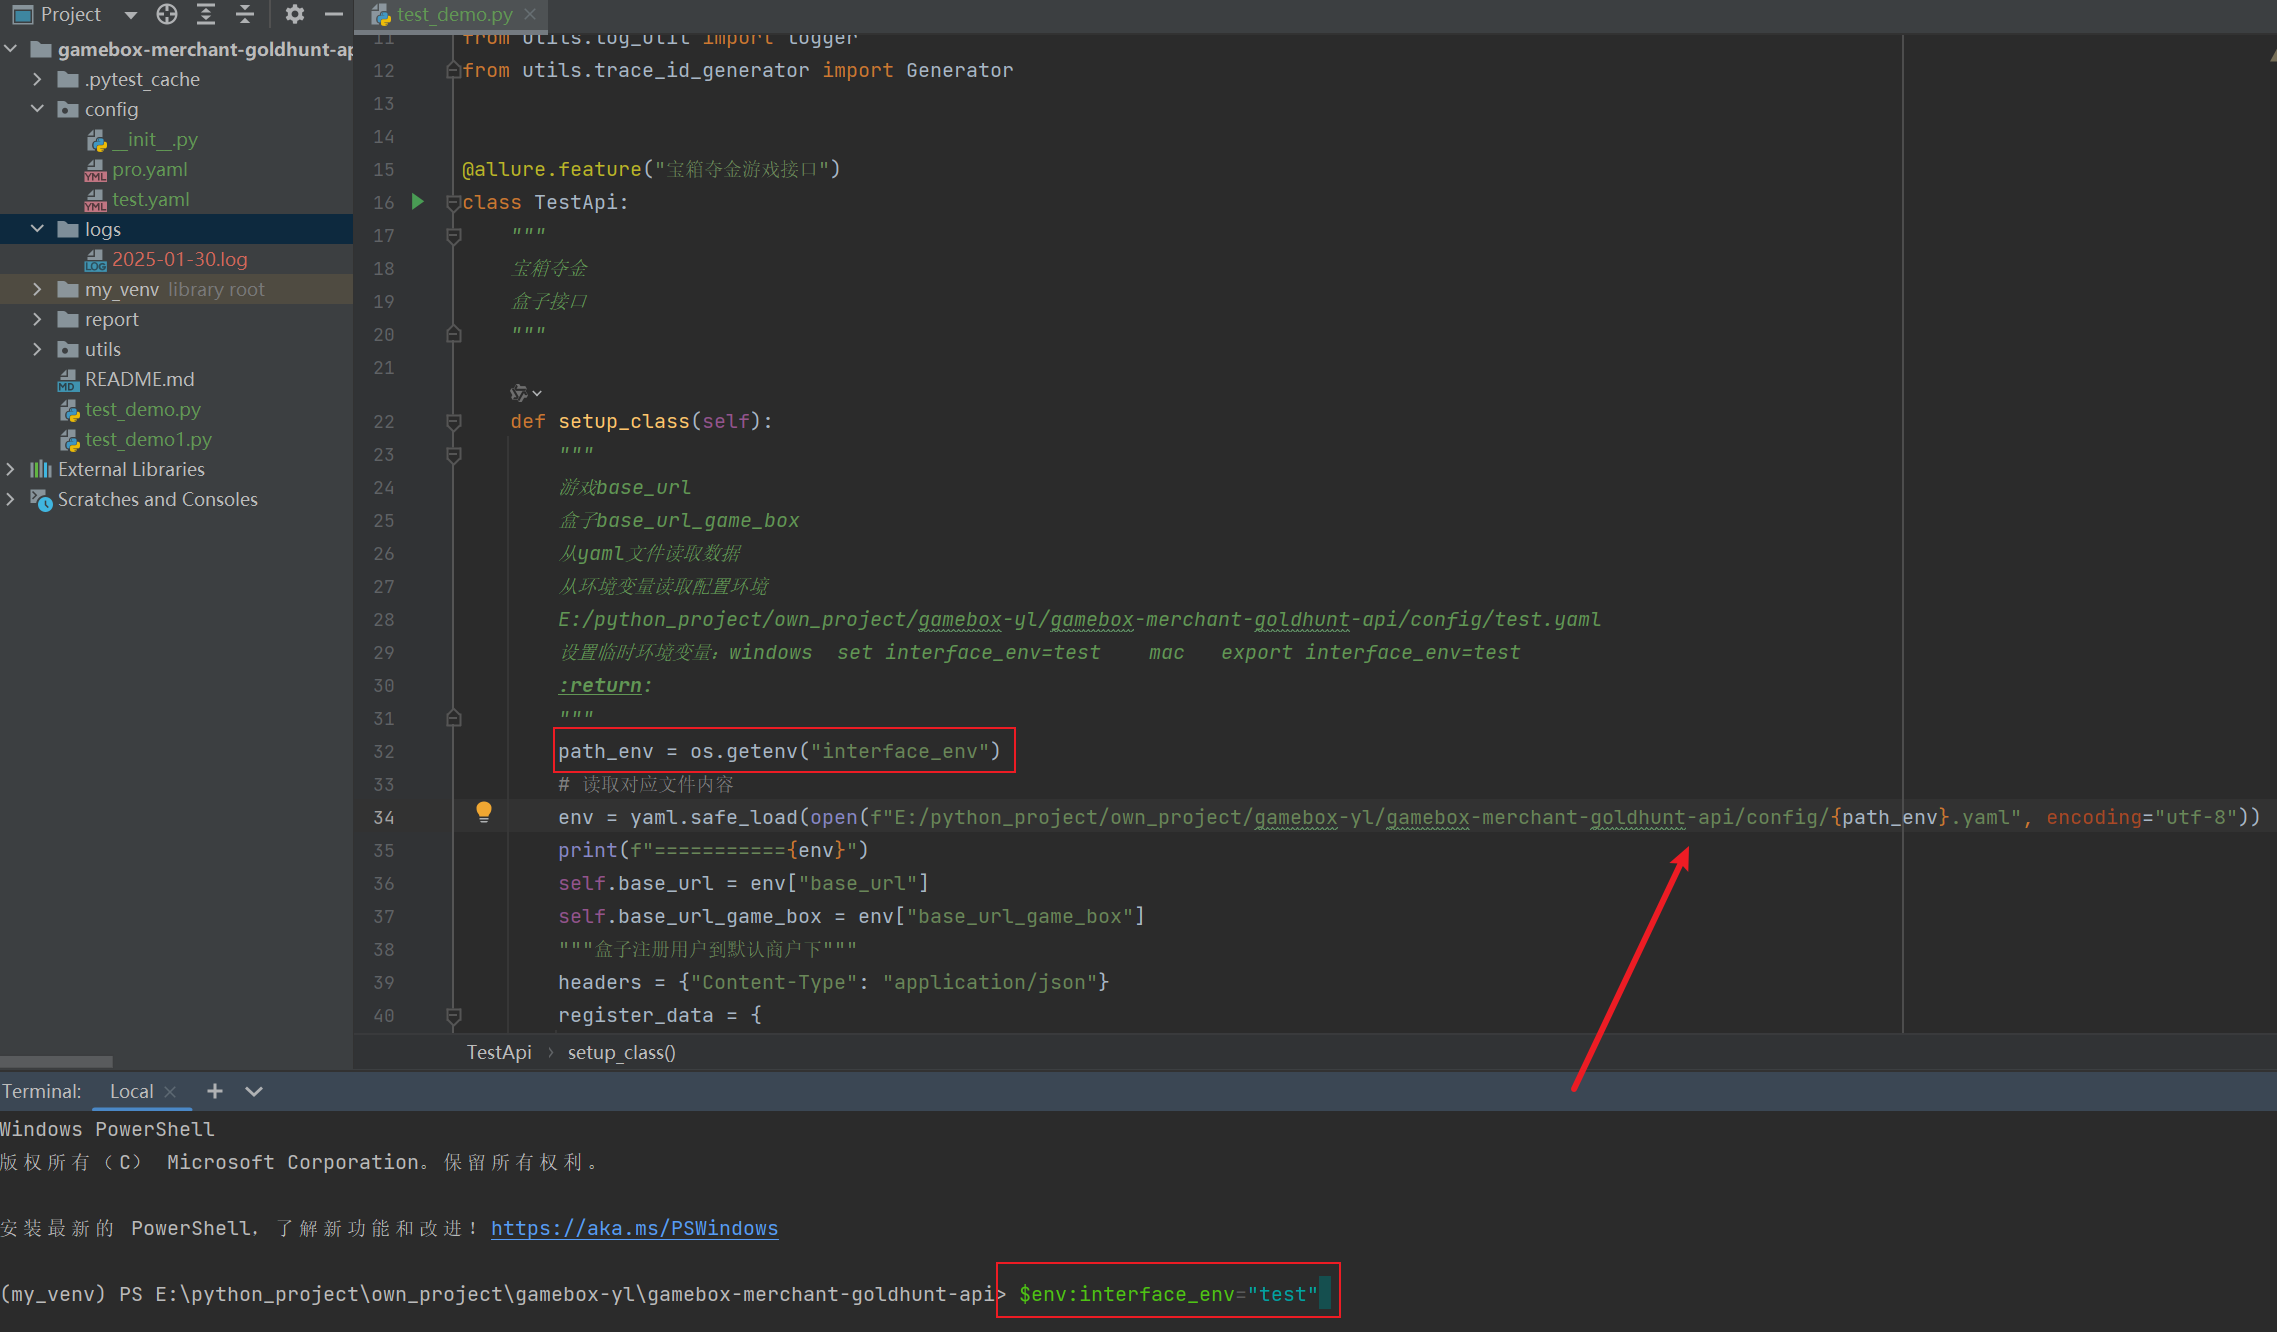Collapse the config folder
The height and width of the screenshot is (1332, 2277).
[37, 109]
